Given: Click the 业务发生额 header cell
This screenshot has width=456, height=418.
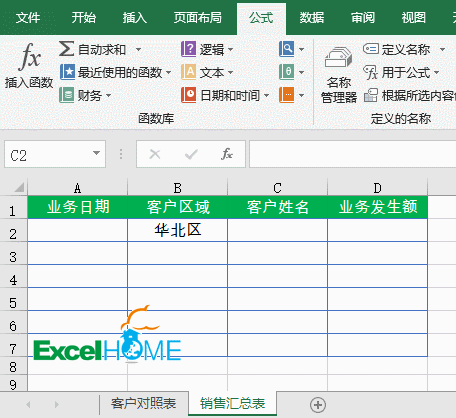Looking at the screenshot, I should [x=378, y=207].
